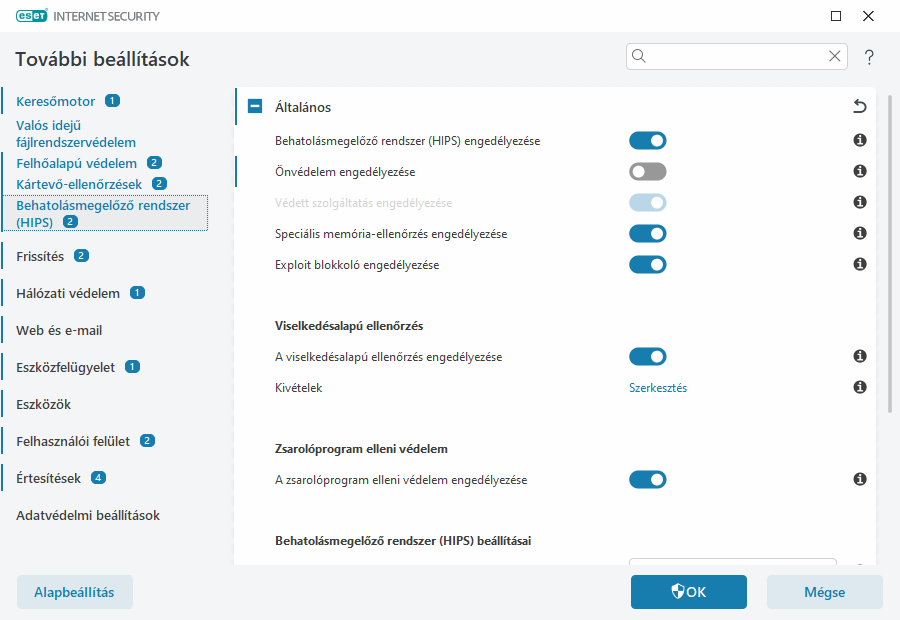Expand the Frissítés sidebar category

(40, 256)
